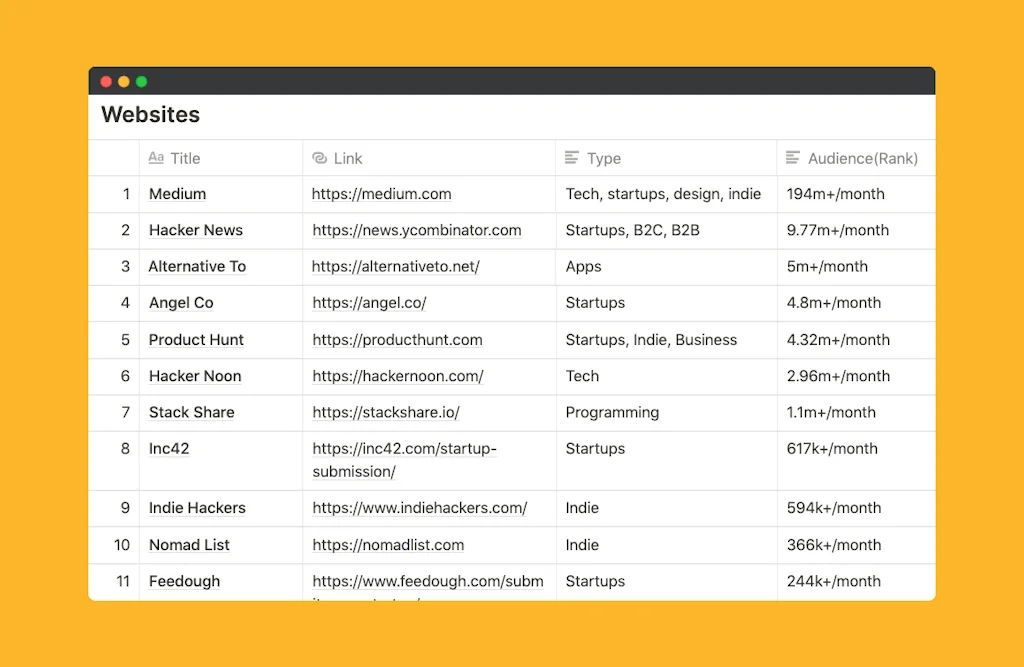Open the producthunt.com link
The height and width of the screenshot is (667, 1024).
point(396,339)
